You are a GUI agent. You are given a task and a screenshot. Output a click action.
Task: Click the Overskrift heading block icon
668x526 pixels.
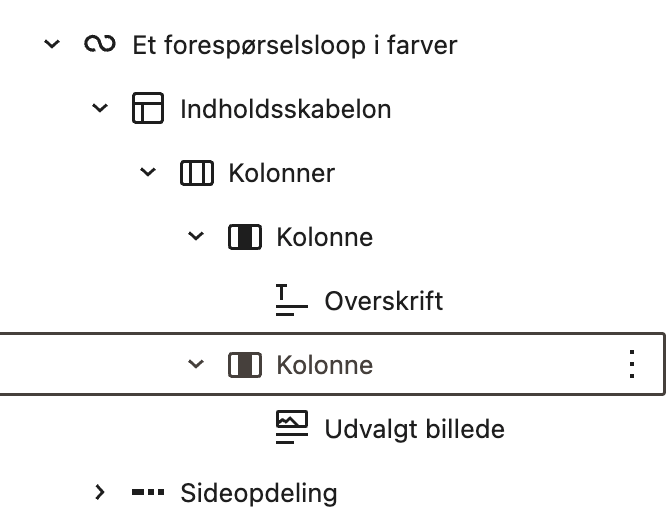[x=292, y=301]
